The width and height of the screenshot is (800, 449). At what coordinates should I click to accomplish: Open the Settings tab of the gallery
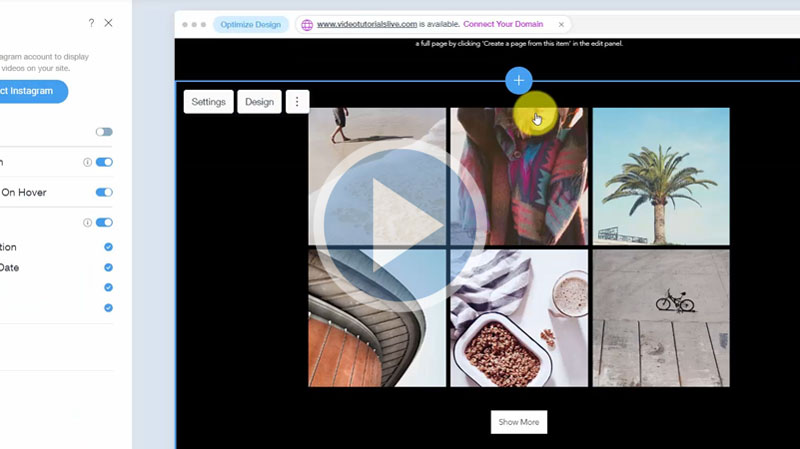tap(208, 102)
